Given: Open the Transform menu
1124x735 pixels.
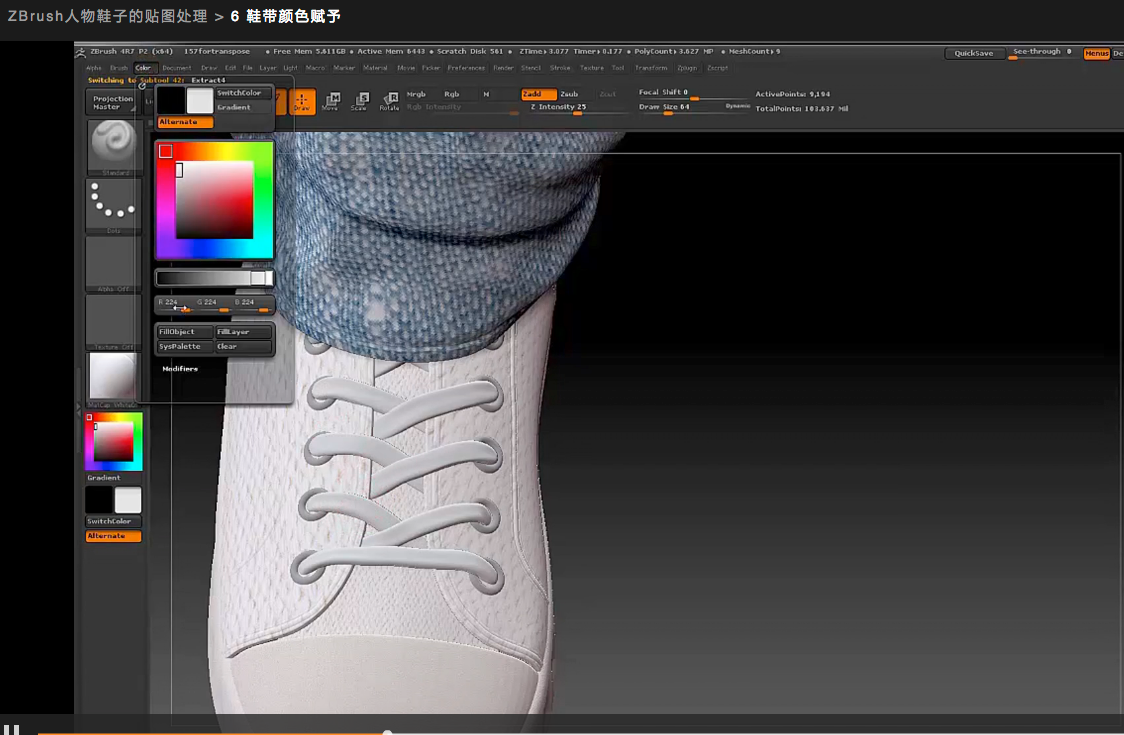Looking at the screenshot, I should [651, 68].
